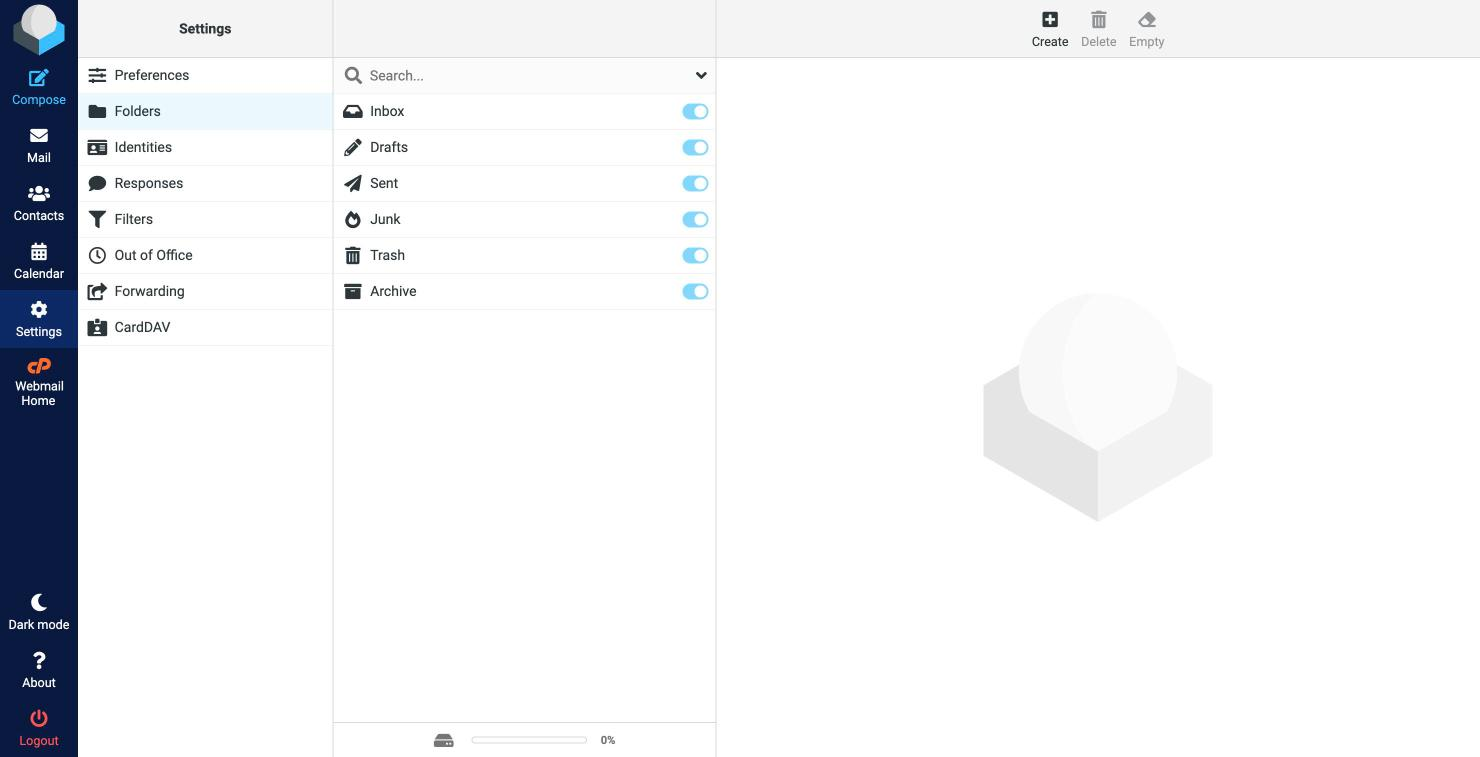Click the Settings panel heading

pyautogui.click(x=205, y=29)
